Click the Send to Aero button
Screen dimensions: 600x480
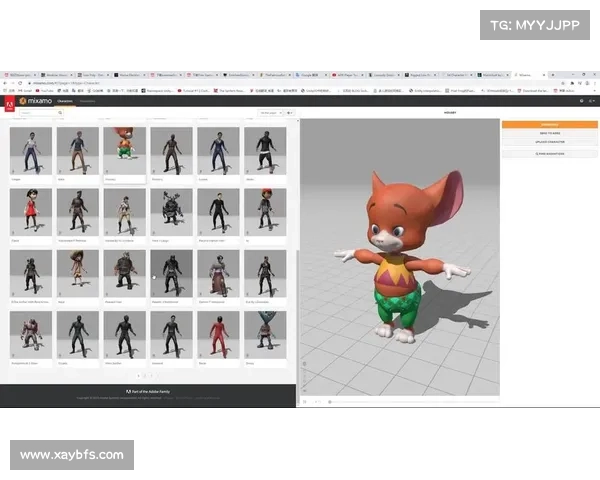tap(548, 134)
